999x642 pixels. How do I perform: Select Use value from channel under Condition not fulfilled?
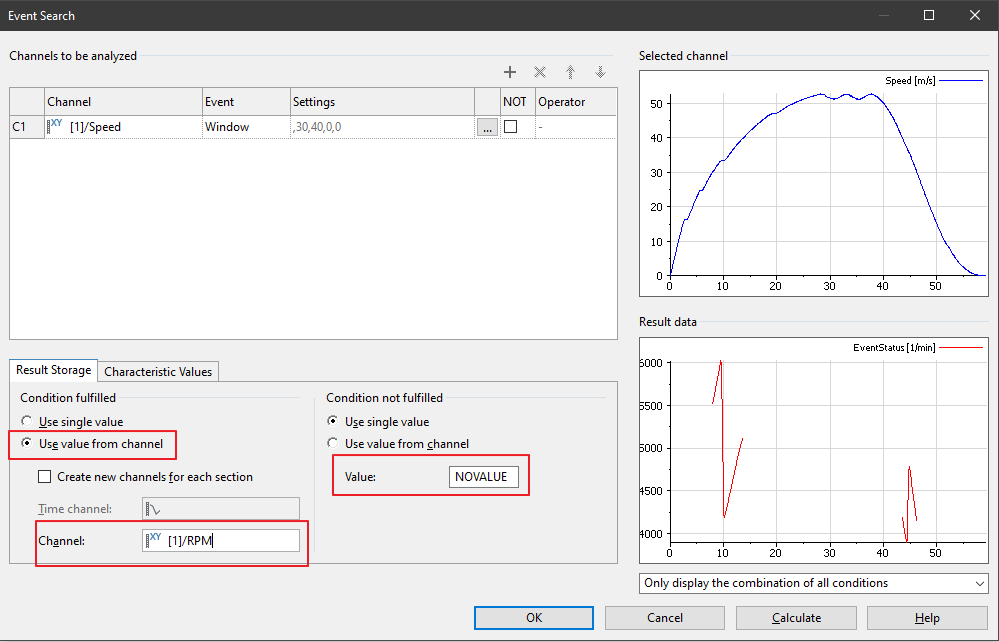pyautogui.click(x=333, y=444)
